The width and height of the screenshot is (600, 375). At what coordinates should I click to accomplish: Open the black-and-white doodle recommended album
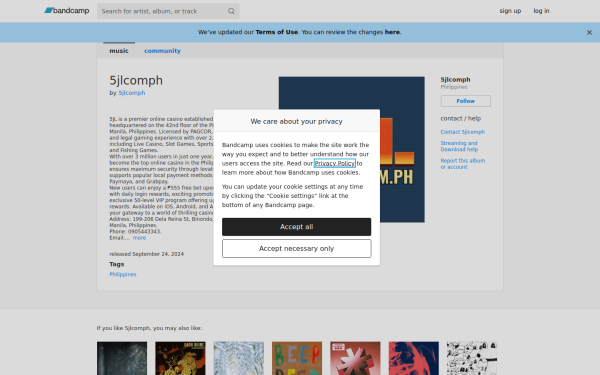472,358
